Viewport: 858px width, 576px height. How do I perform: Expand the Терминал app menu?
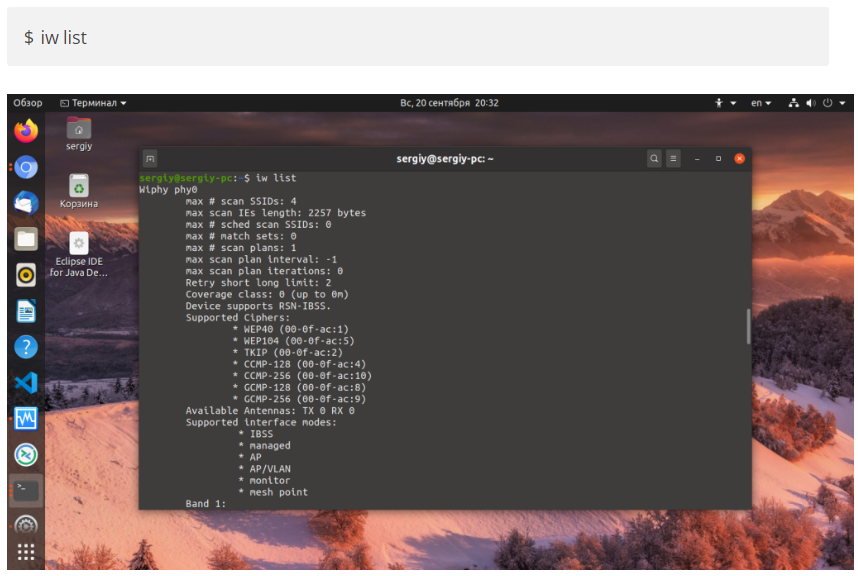[93, 103]
